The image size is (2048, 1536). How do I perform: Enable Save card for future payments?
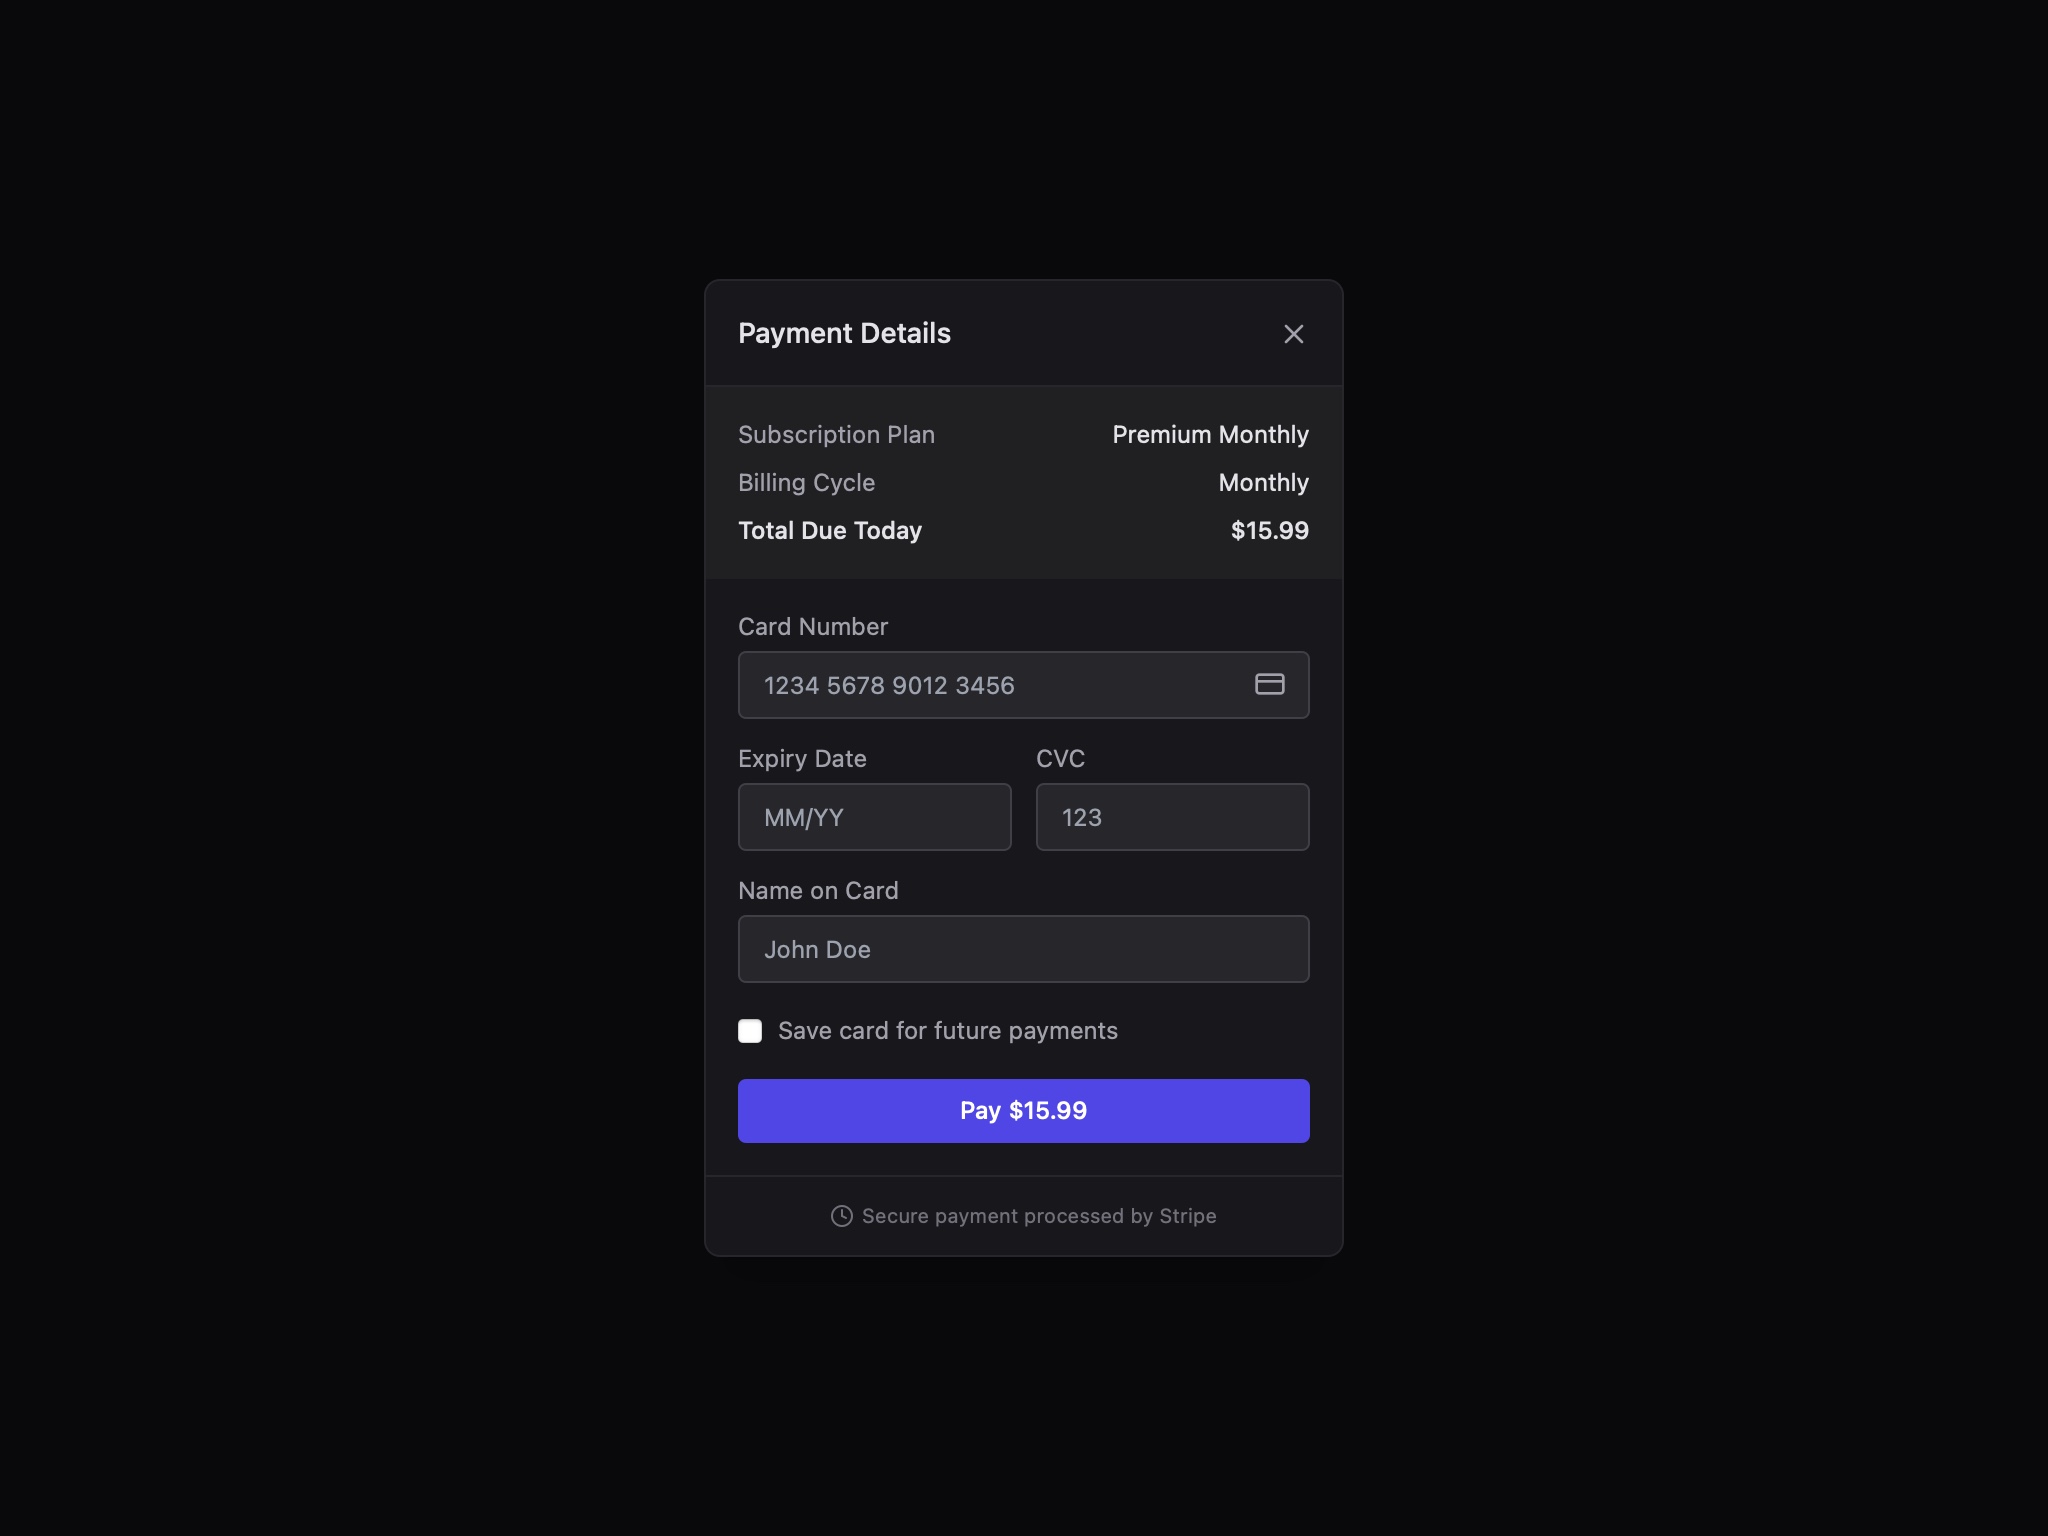click(x=749, y=1030)
